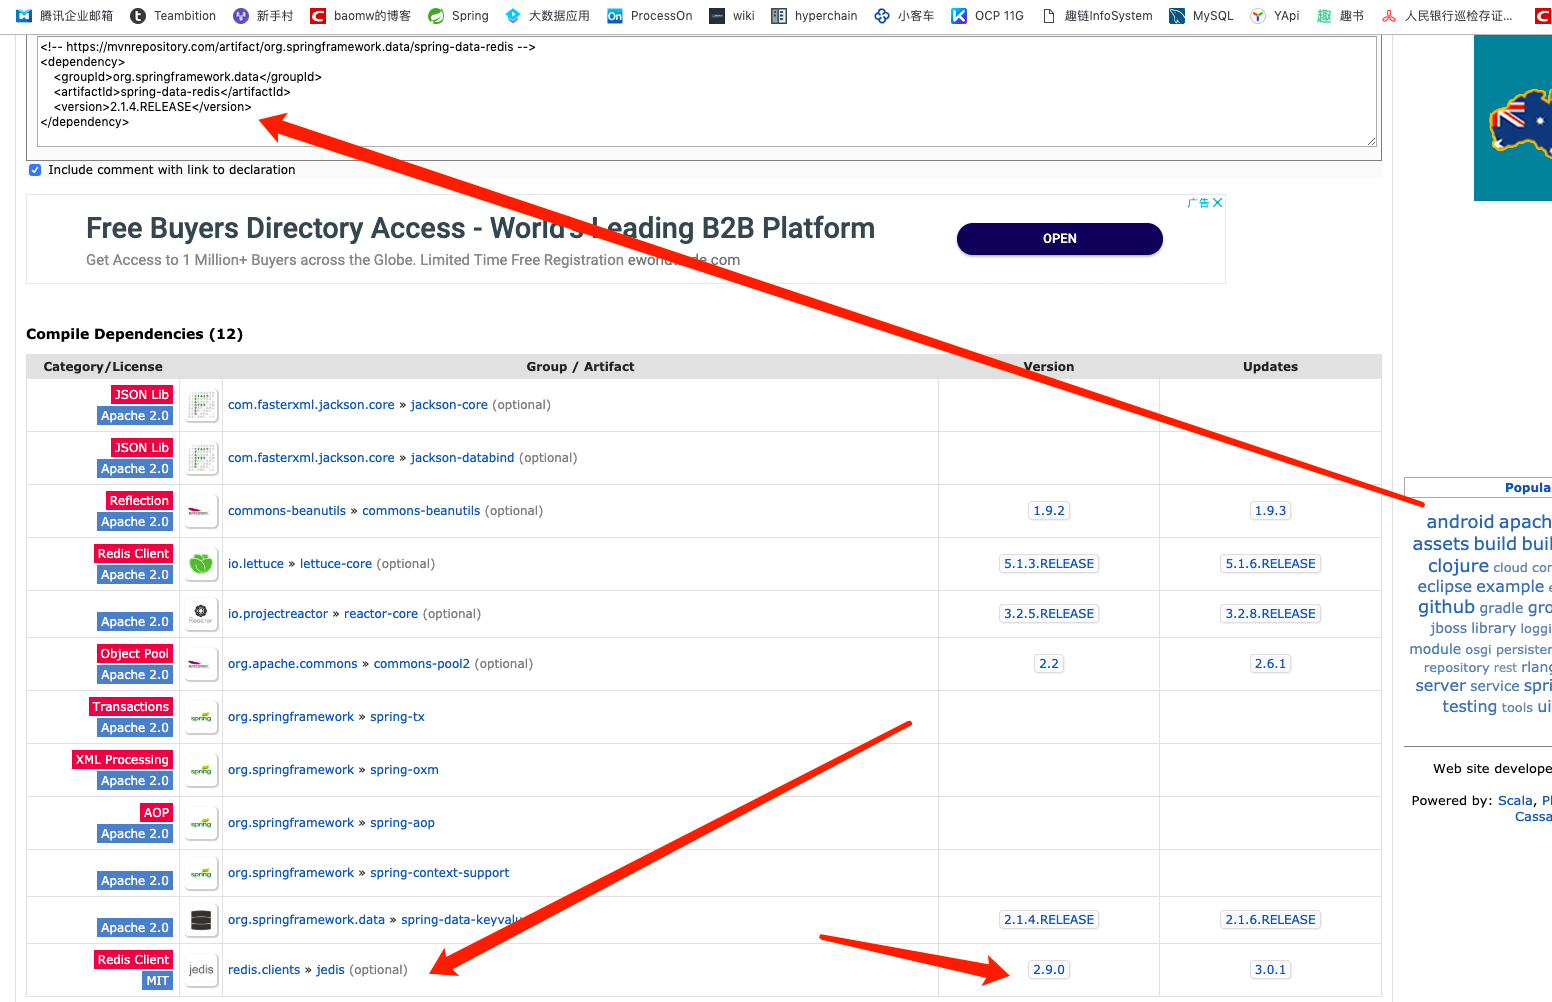
Task: Click the Reflection category tag
Action: click(139, 501)
